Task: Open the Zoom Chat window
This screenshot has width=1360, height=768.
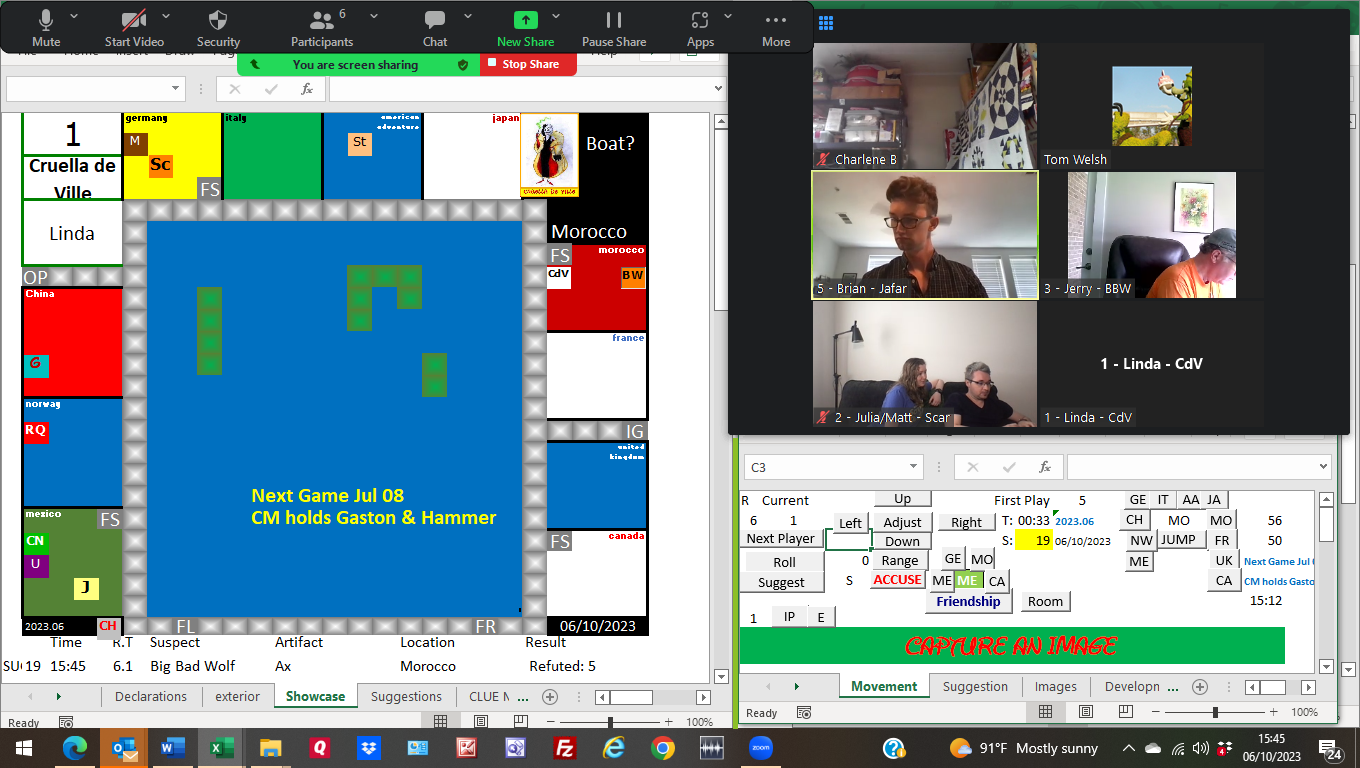Action: pos(435,28)
